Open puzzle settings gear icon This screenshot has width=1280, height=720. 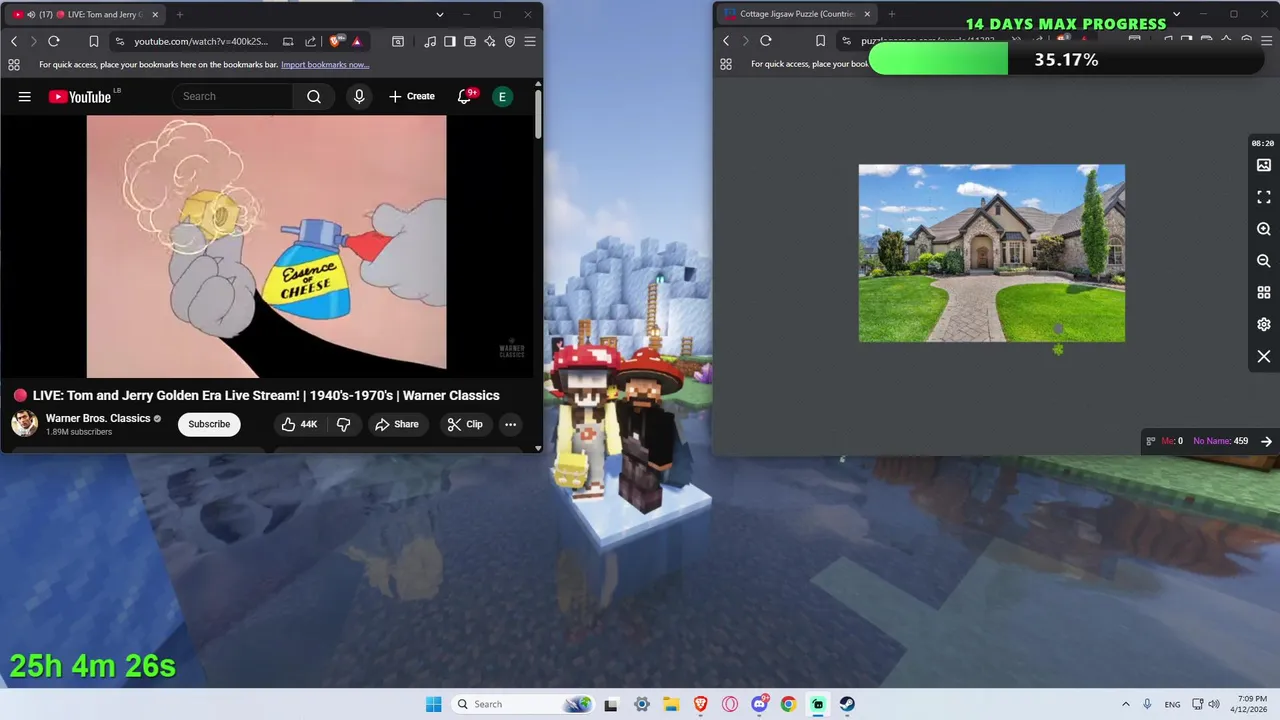coord(1264,325)
